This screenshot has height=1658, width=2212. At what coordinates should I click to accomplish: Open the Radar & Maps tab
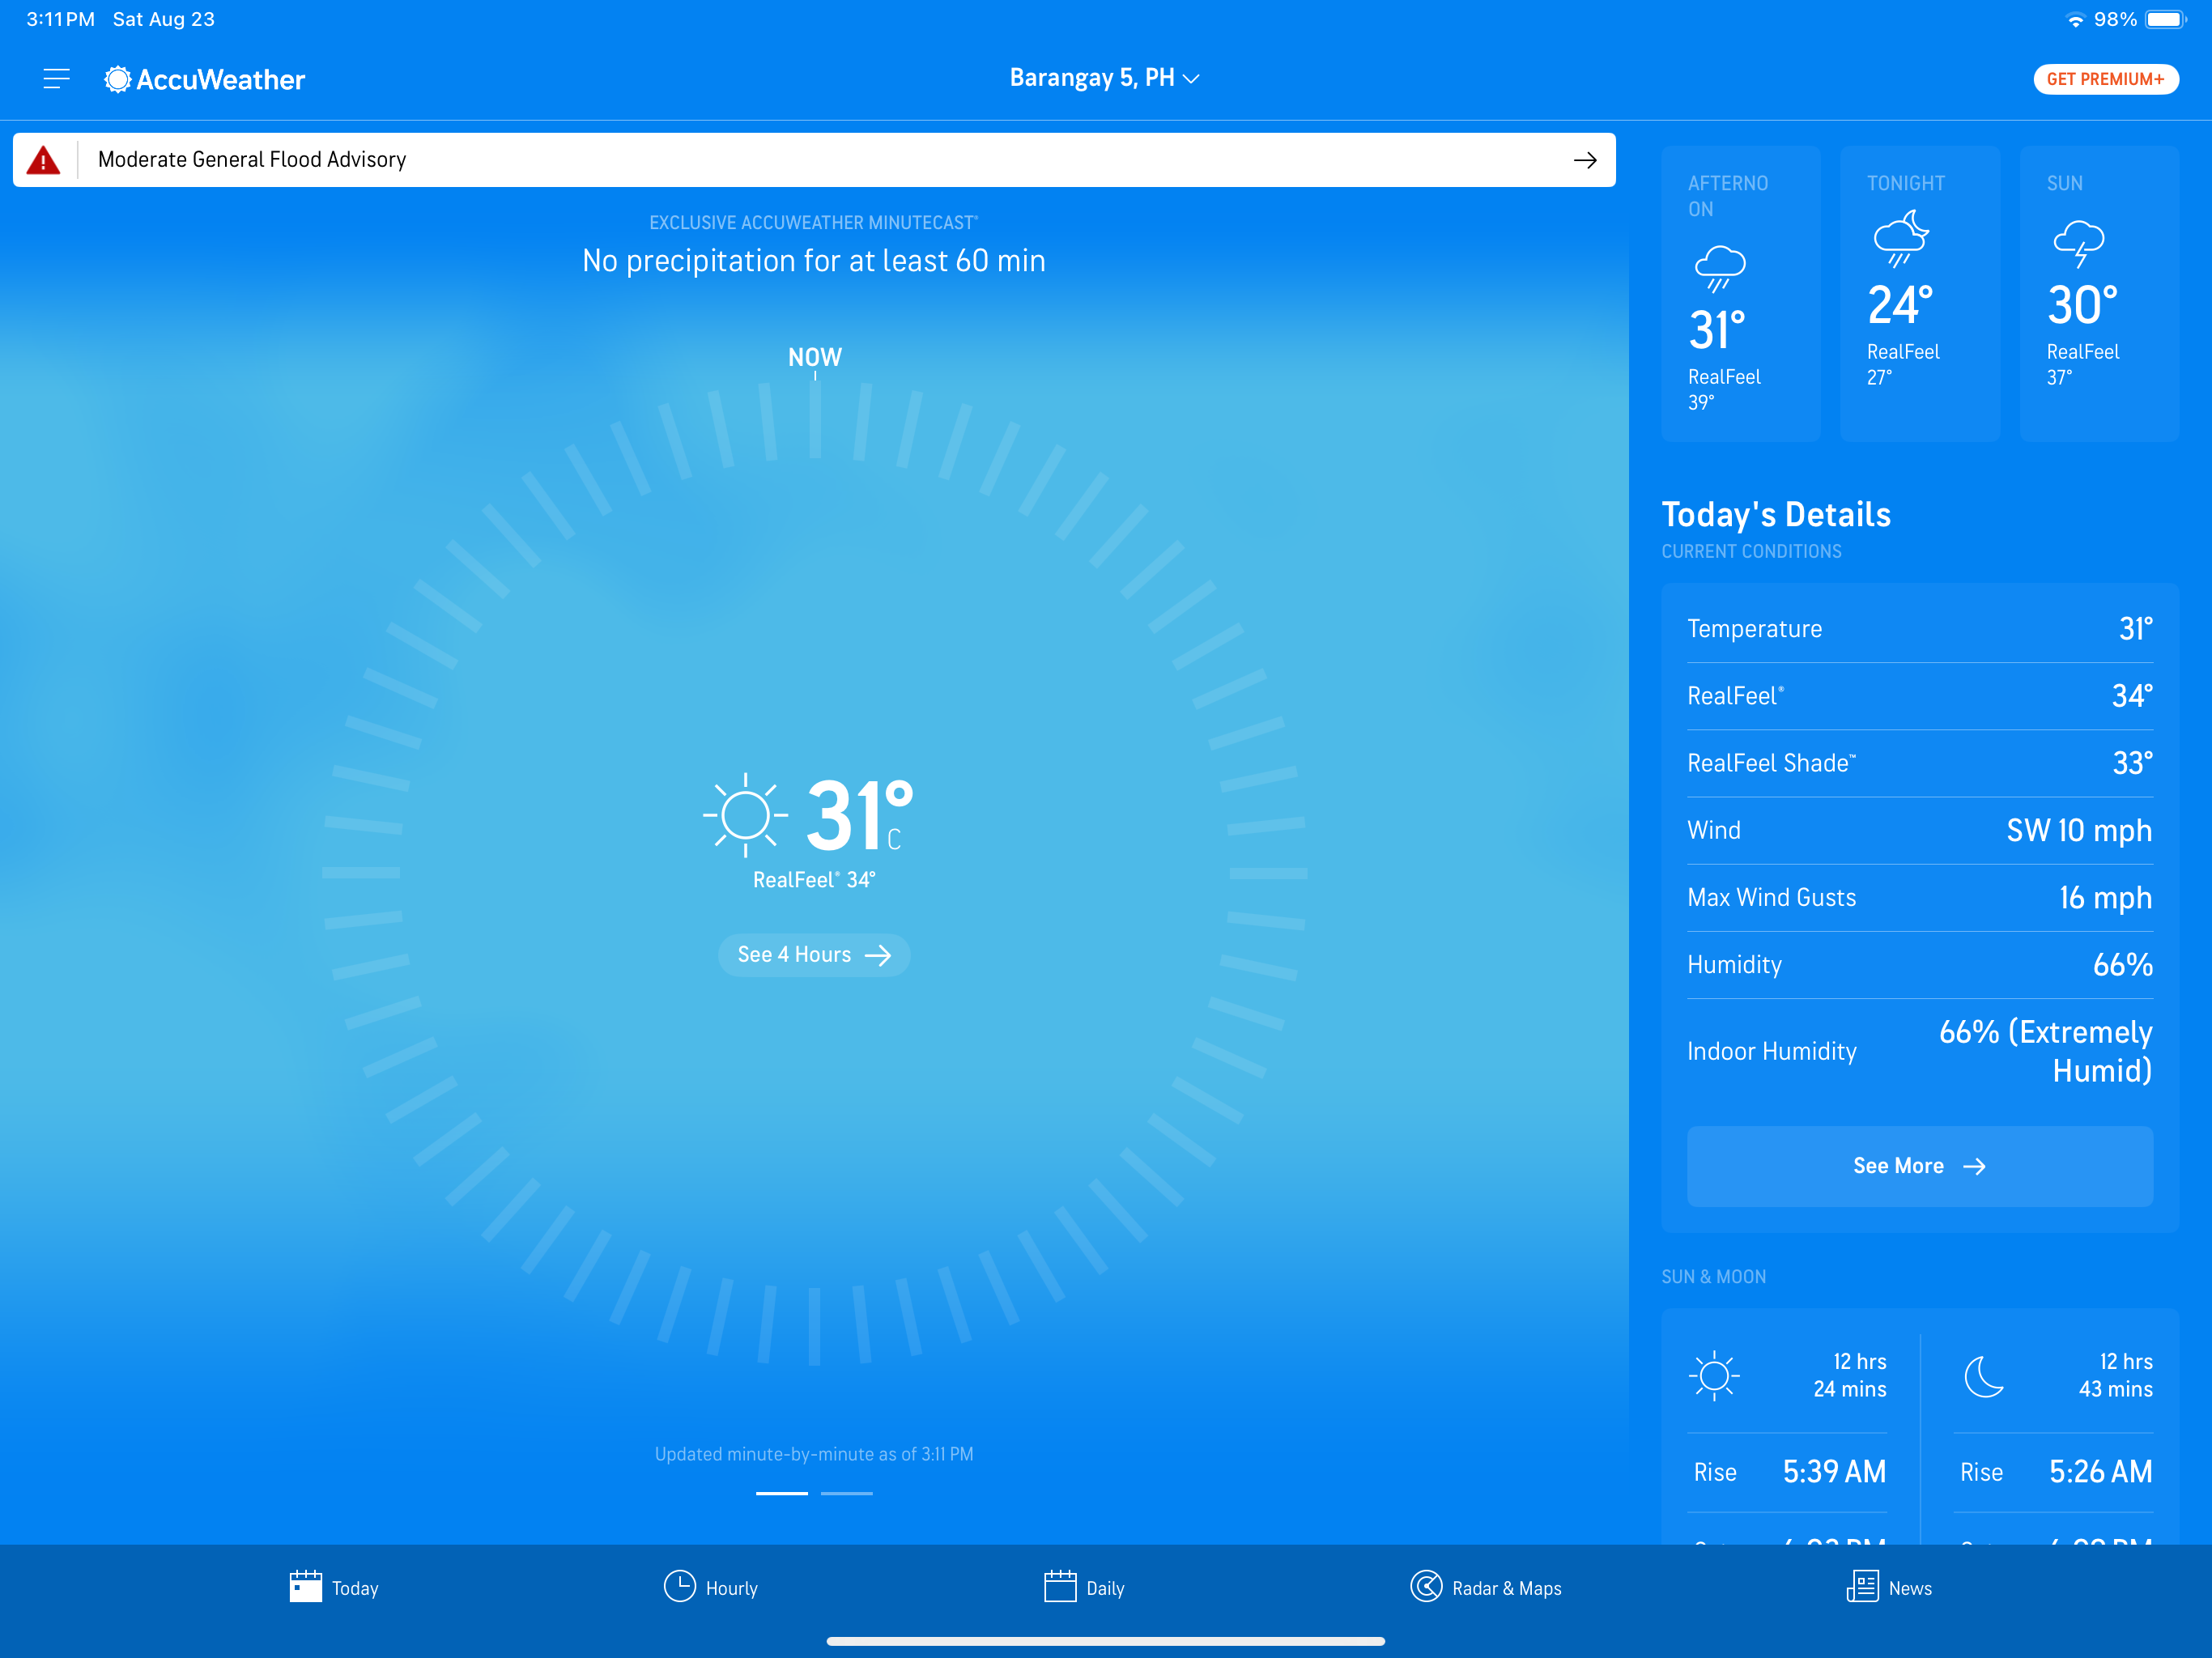(1486, 1588)
